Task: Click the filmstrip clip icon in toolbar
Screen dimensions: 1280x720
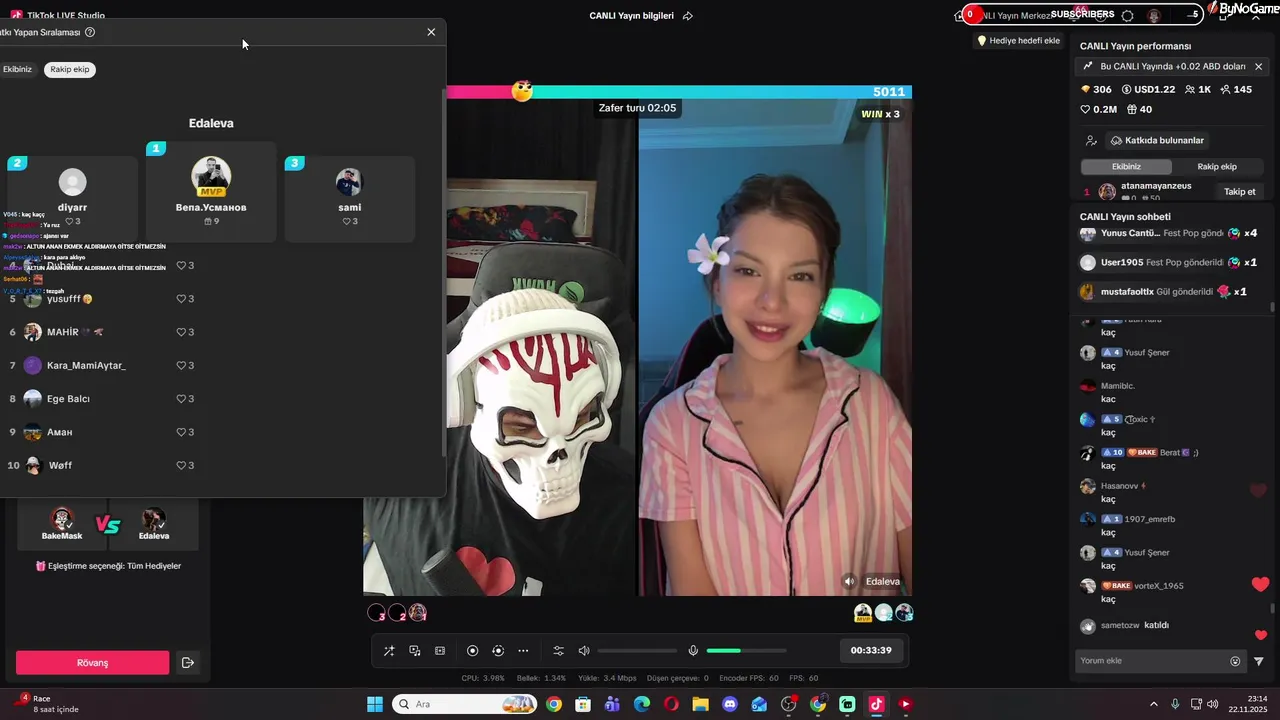Action: tap(440, 651)
